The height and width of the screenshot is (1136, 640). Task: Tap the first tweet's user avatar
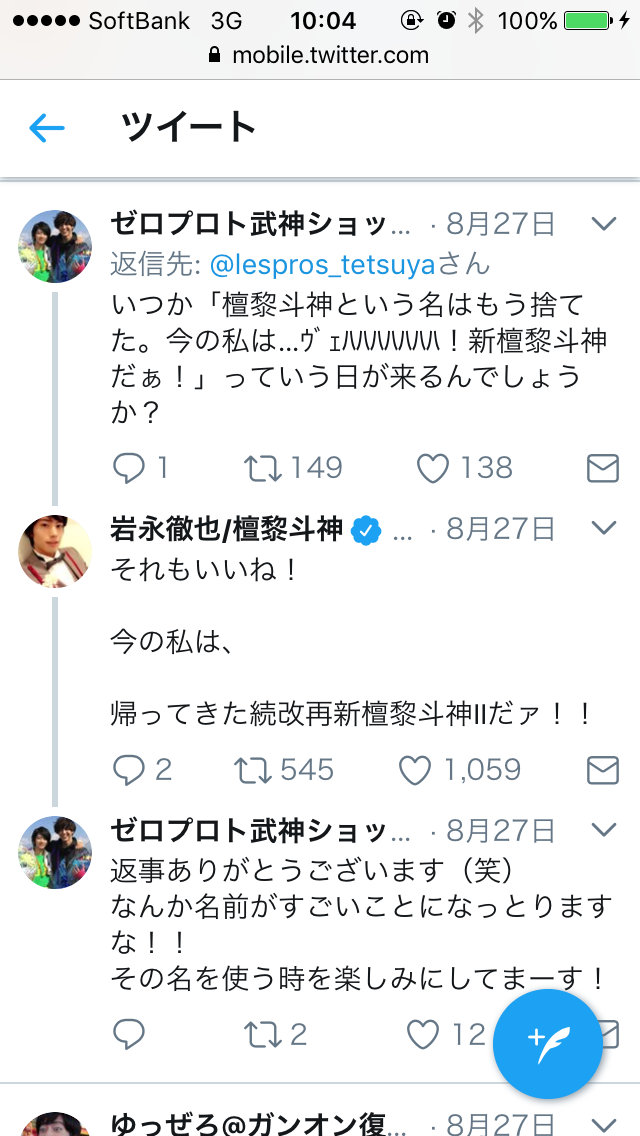56,247
